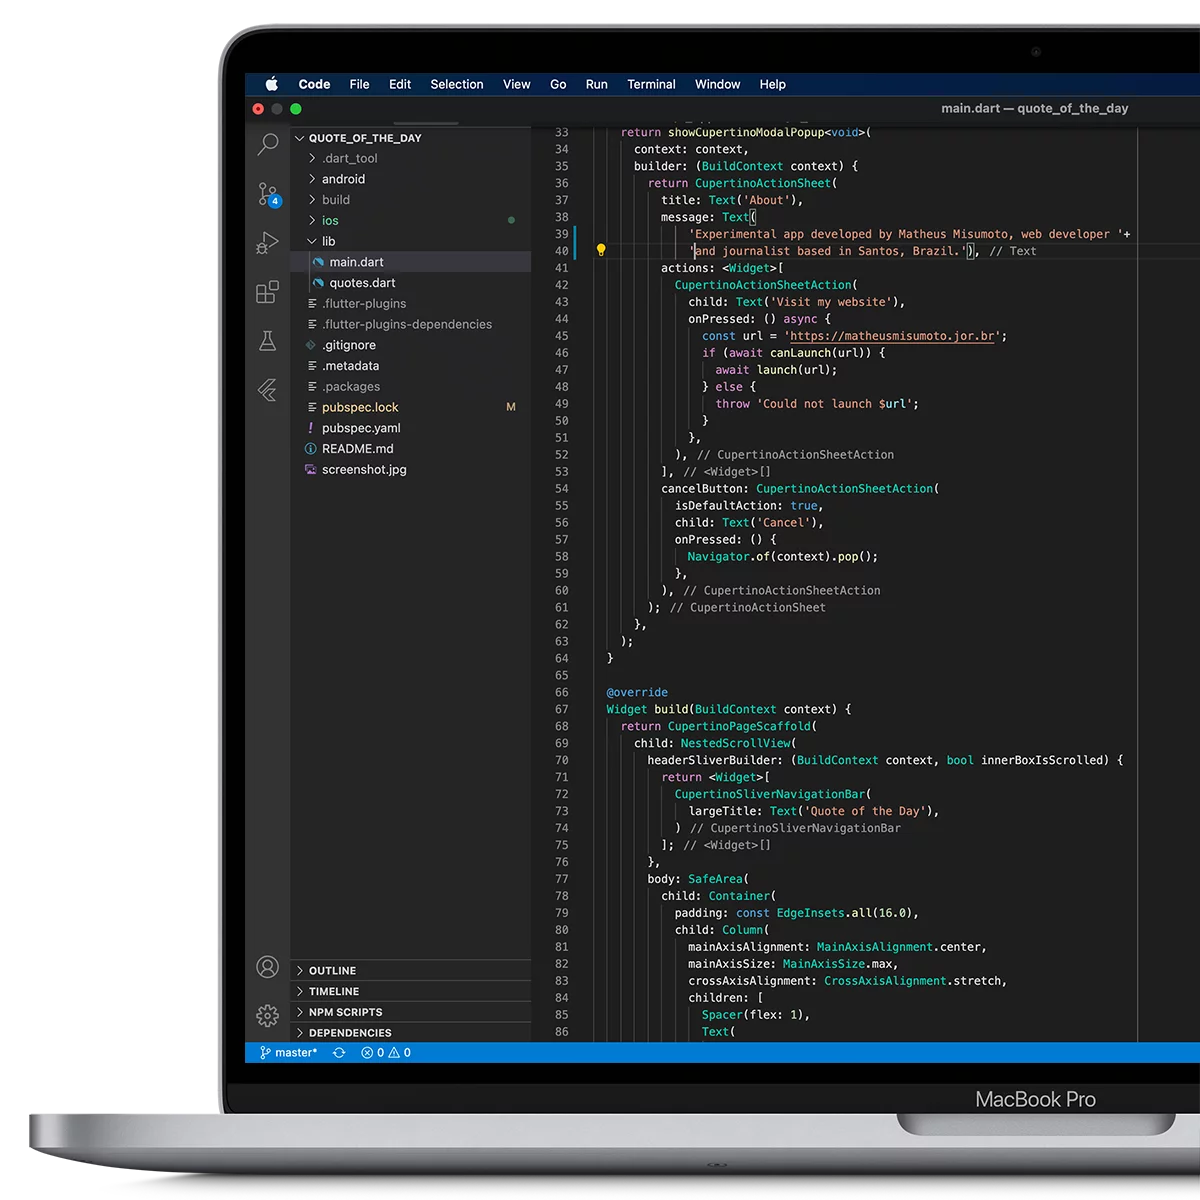1200x1200 pixels.
Task: Click 'EdgeInsets' on line 79
Action: click(x=811, y=913)
